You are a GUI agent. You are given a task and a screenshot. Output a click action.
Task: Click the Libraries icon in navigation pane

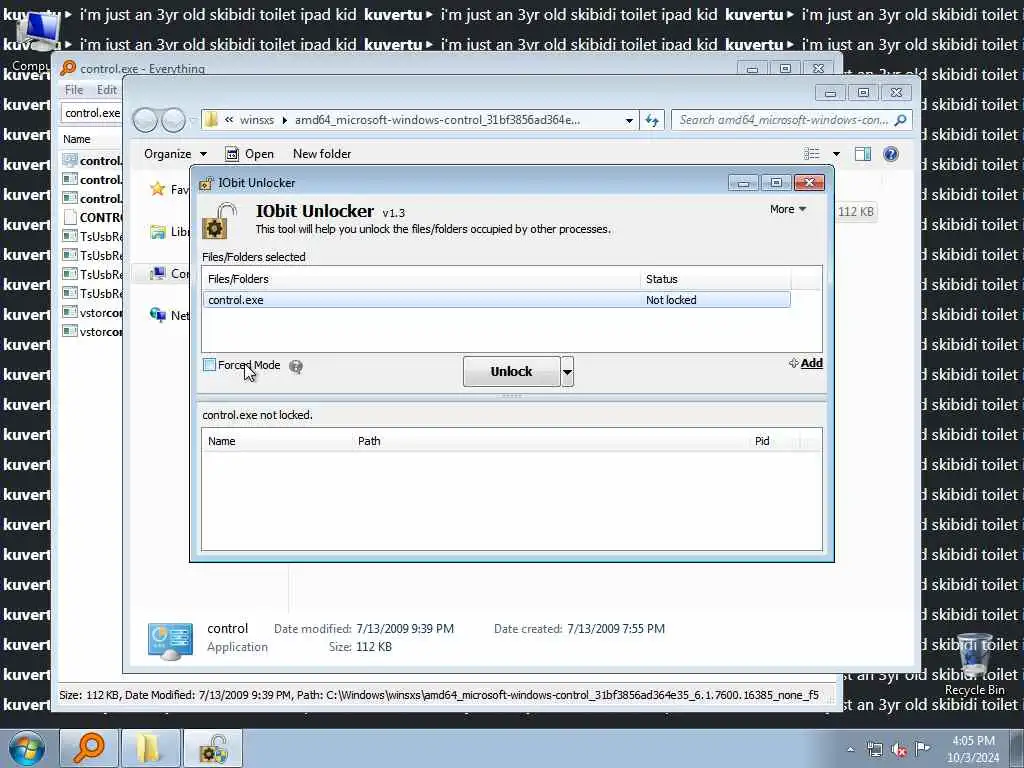point(157,232)
